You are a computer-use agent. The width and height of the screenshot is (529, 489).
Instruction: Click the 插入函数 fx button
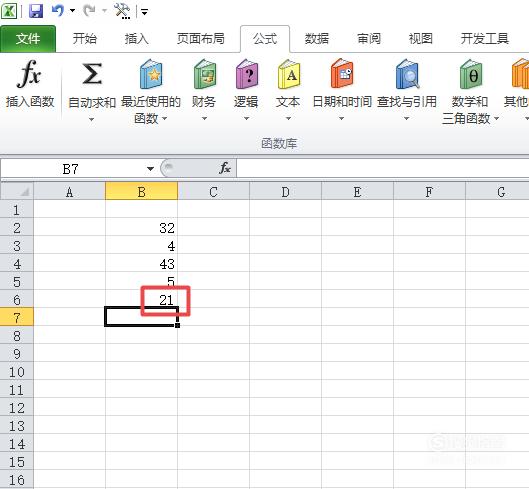coord(30,84)
